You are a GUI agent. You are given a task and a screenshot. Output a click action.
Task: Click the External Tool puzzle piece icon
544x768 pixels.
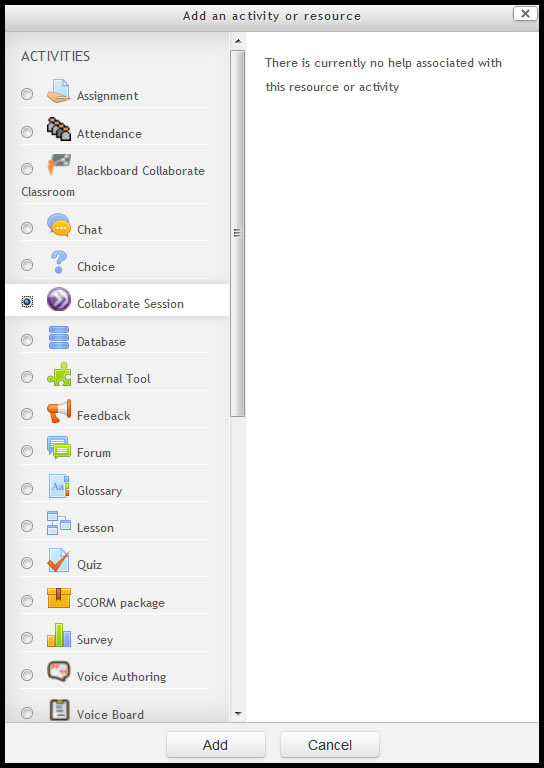tap(59, 375)
